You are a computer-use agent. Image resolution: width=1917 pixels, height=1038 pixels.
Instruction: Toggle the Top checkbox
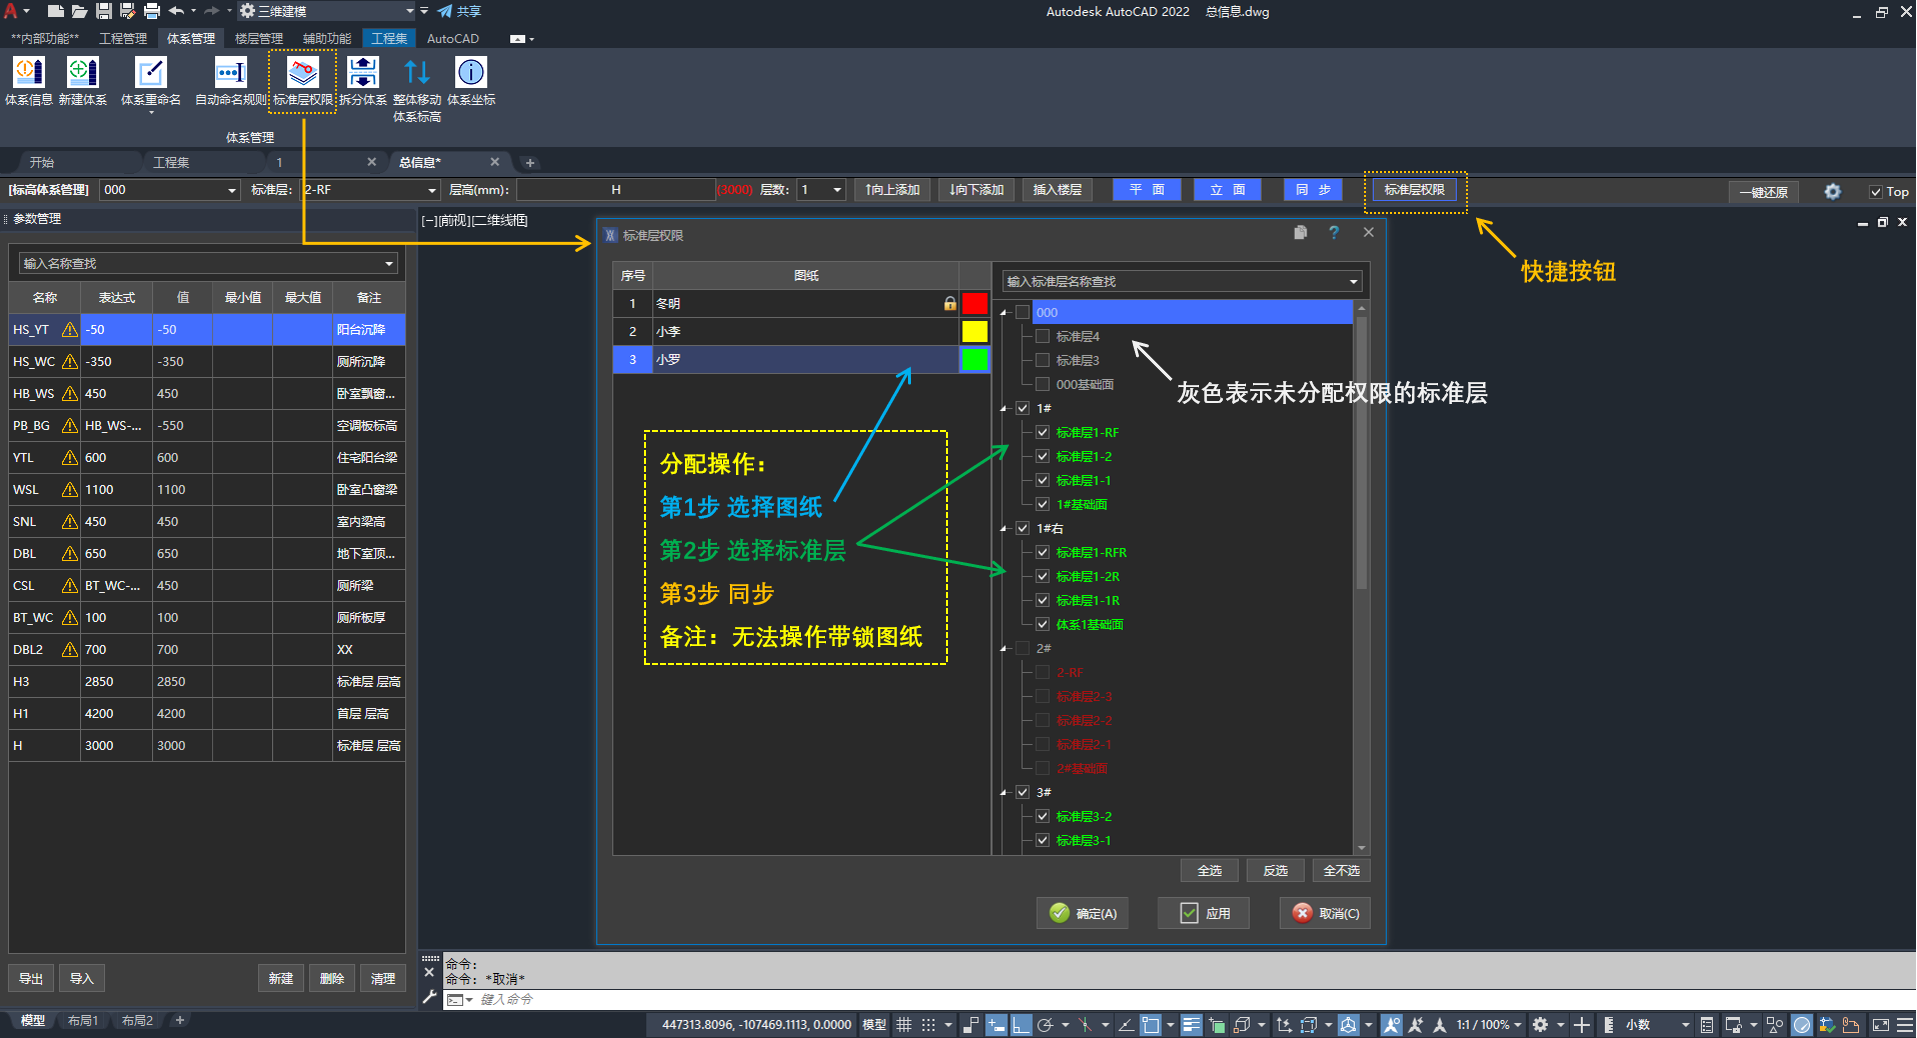pos(1876,192)
